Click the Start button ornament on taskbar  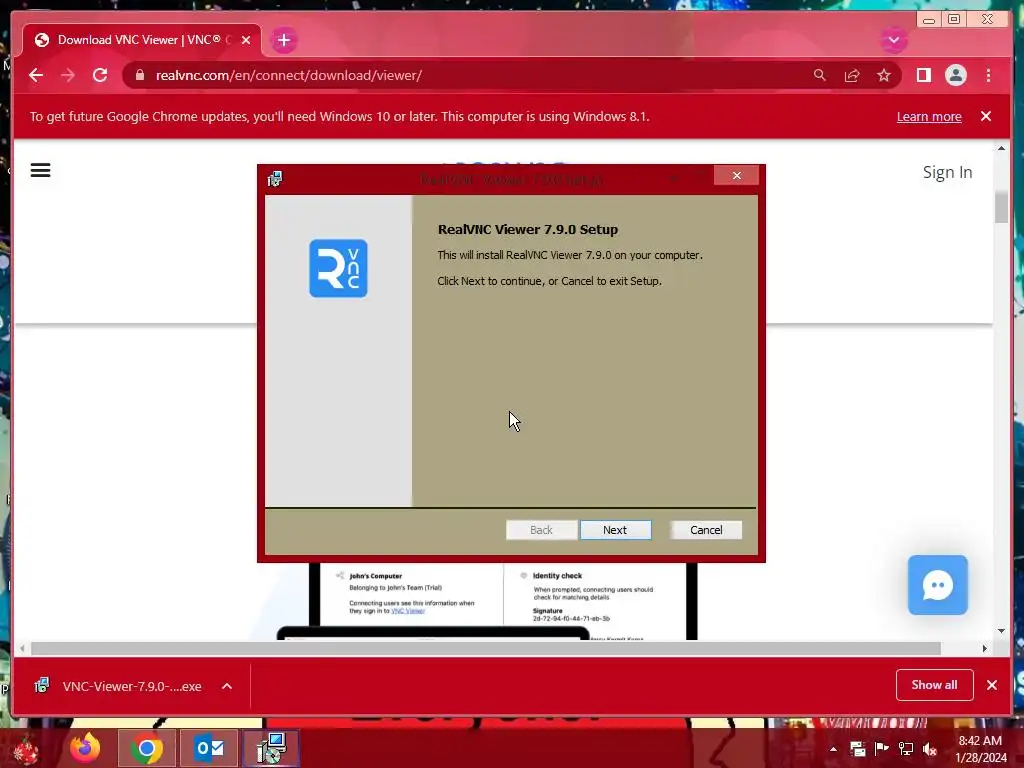point(26,750)
